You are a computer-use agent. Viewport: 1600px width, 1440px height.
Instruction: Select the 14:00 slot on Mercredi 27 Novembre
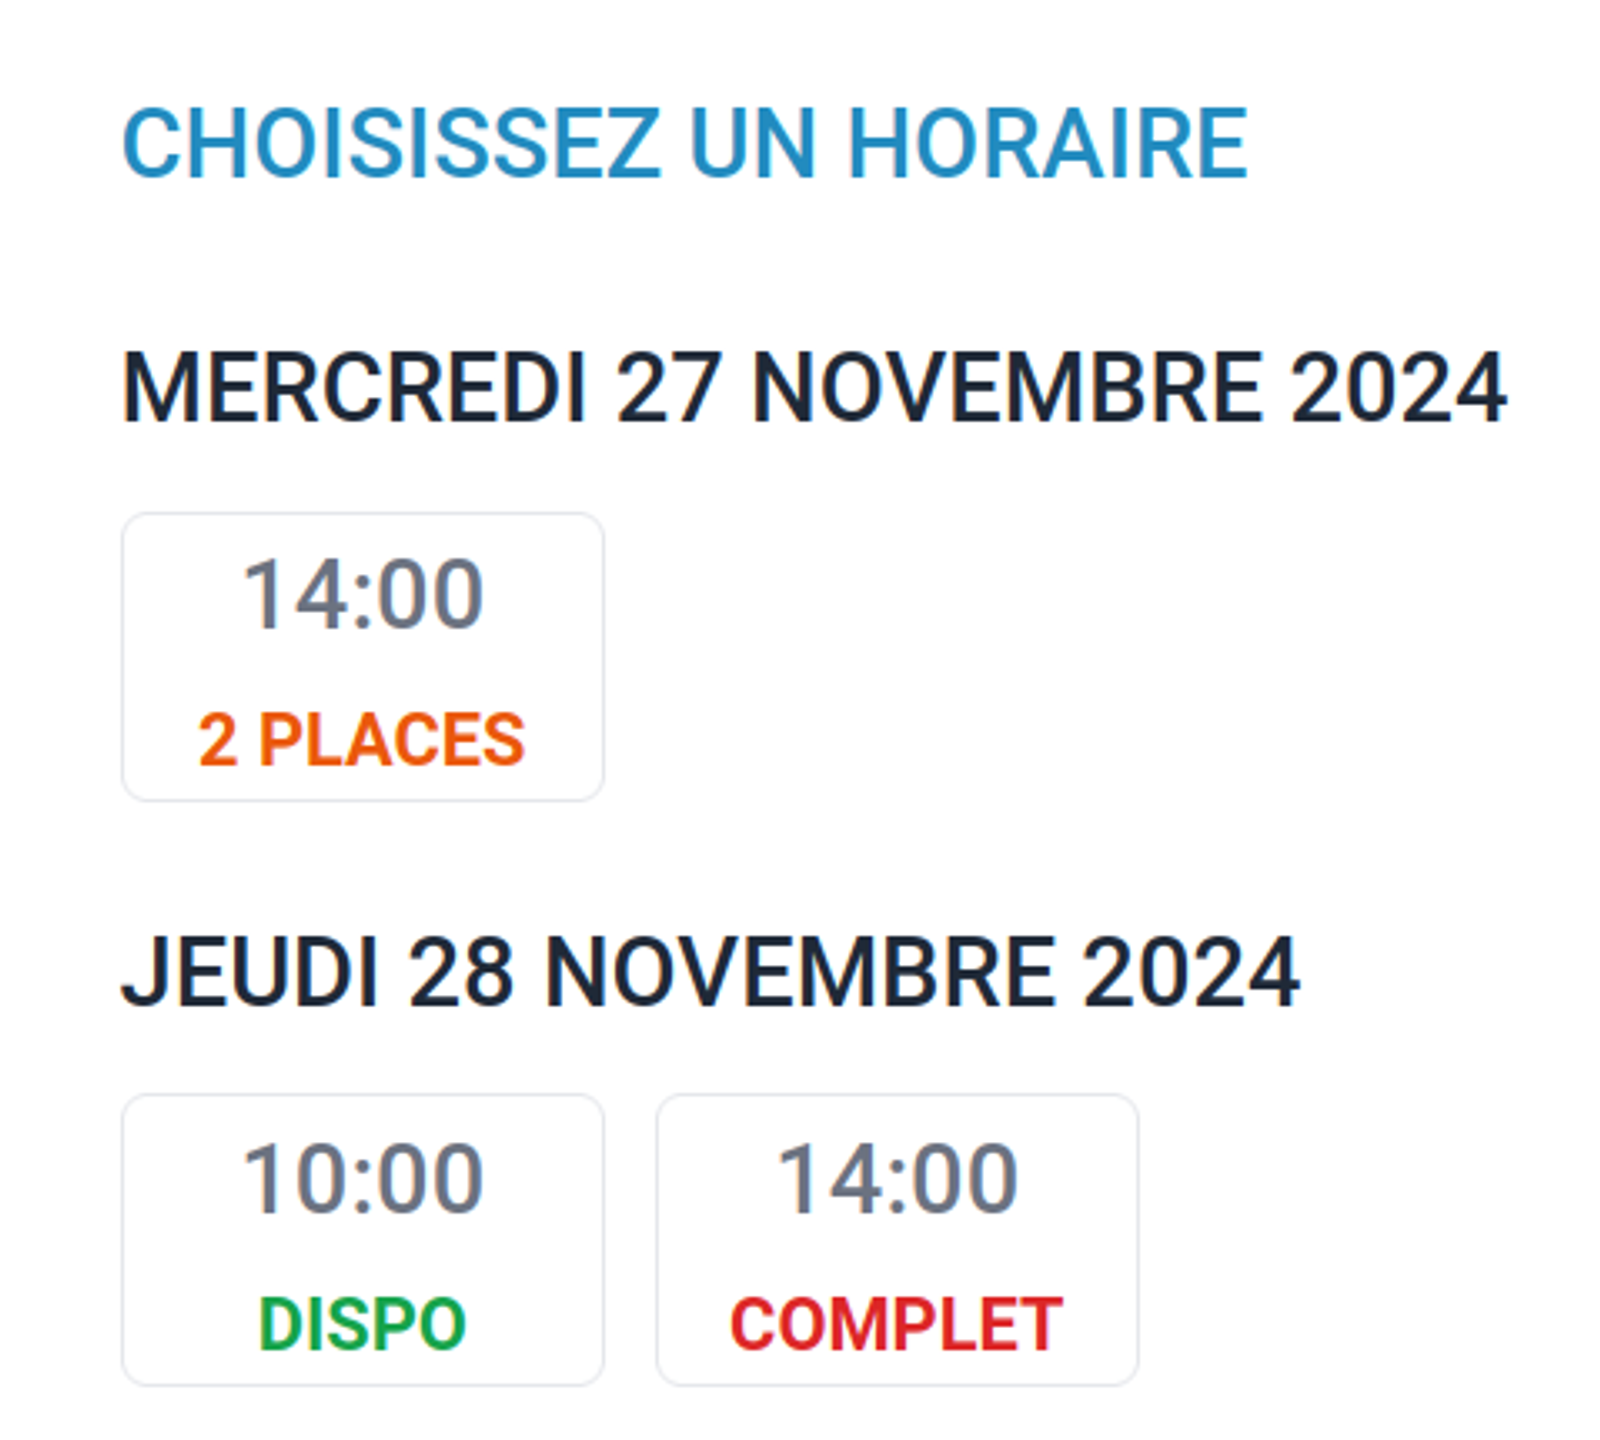[363, 655]
